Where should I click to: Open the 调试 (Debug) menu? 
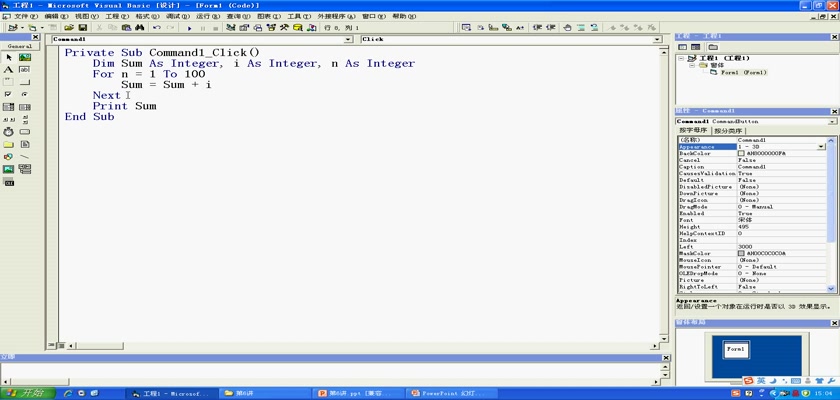click(176, 17)
